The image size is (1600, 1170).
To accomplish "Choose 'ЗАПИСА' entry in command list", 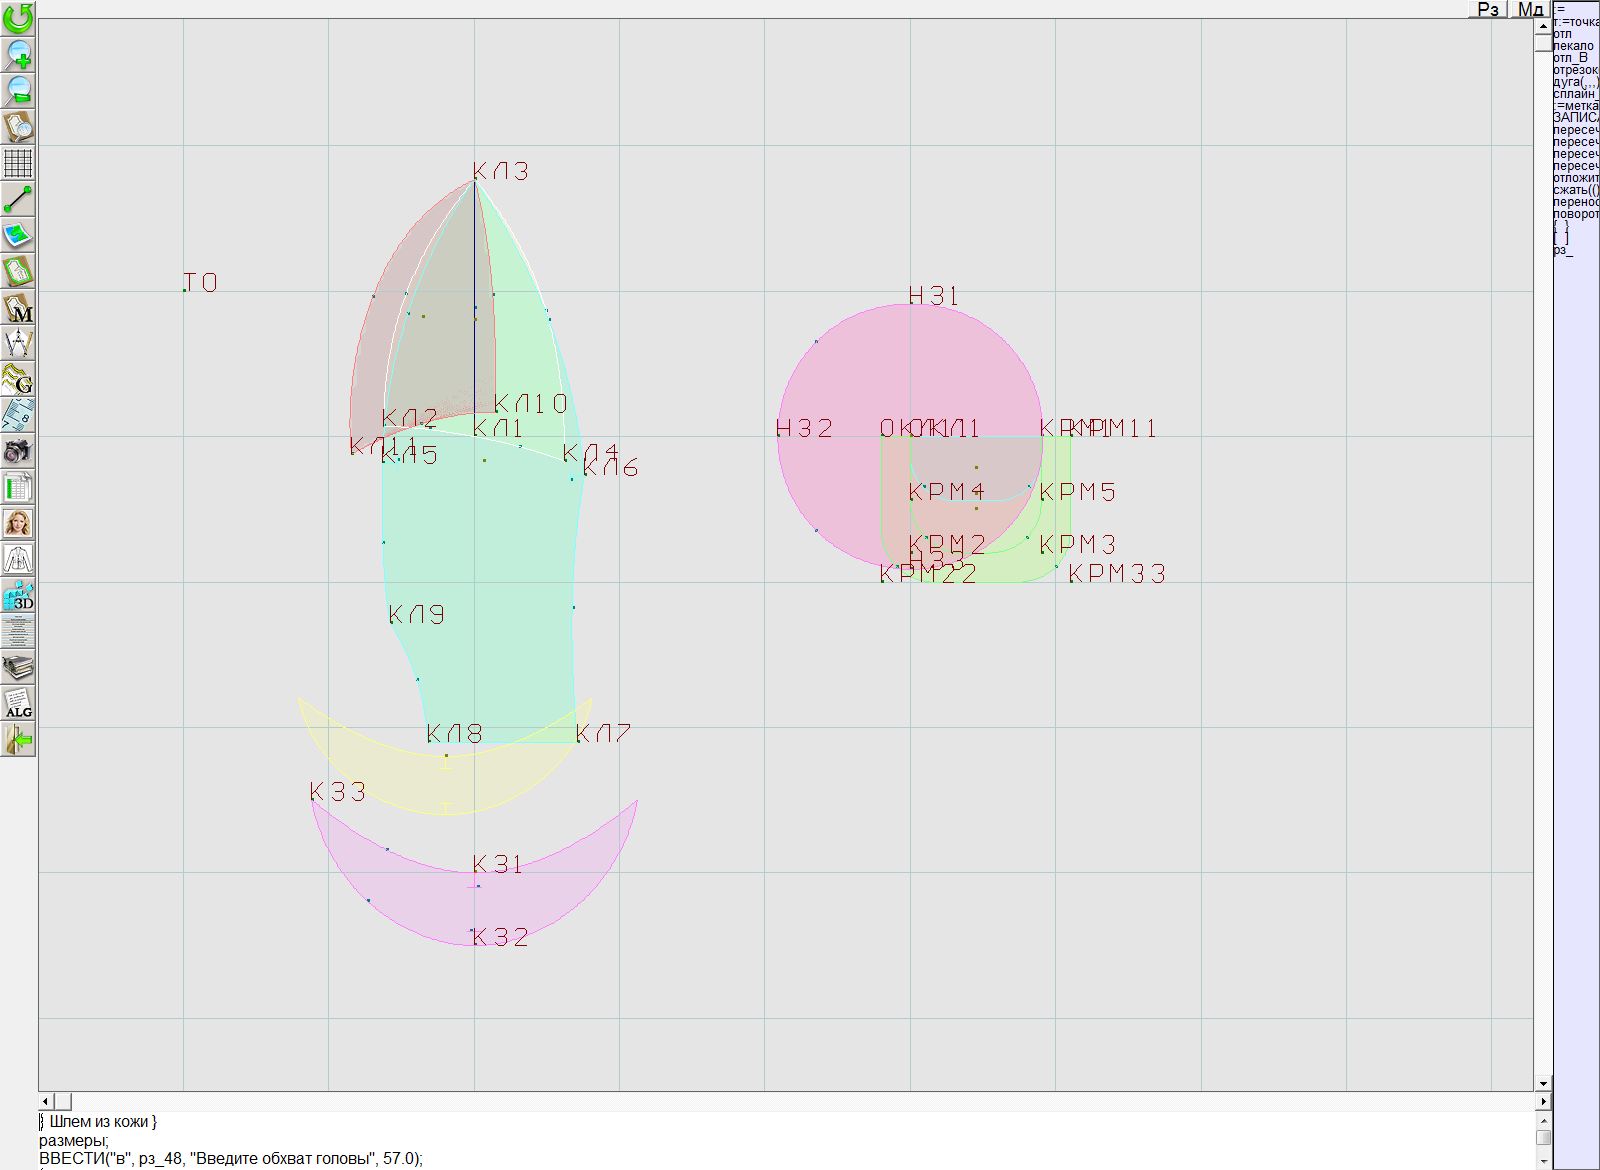I will pos(1575,118).
